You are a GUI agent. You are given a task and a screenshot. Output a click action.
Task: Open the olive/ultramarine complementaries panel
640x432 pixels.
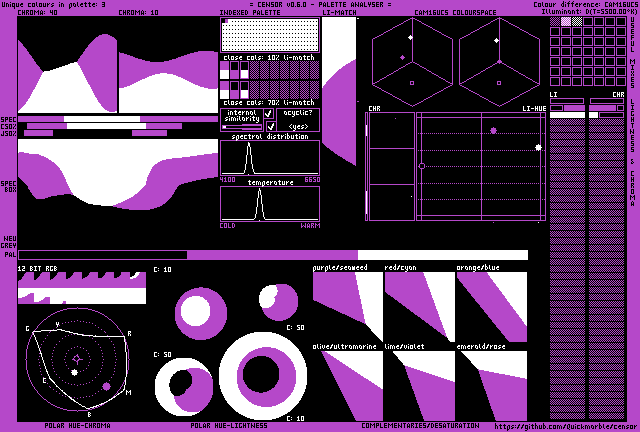click(348, 385)
